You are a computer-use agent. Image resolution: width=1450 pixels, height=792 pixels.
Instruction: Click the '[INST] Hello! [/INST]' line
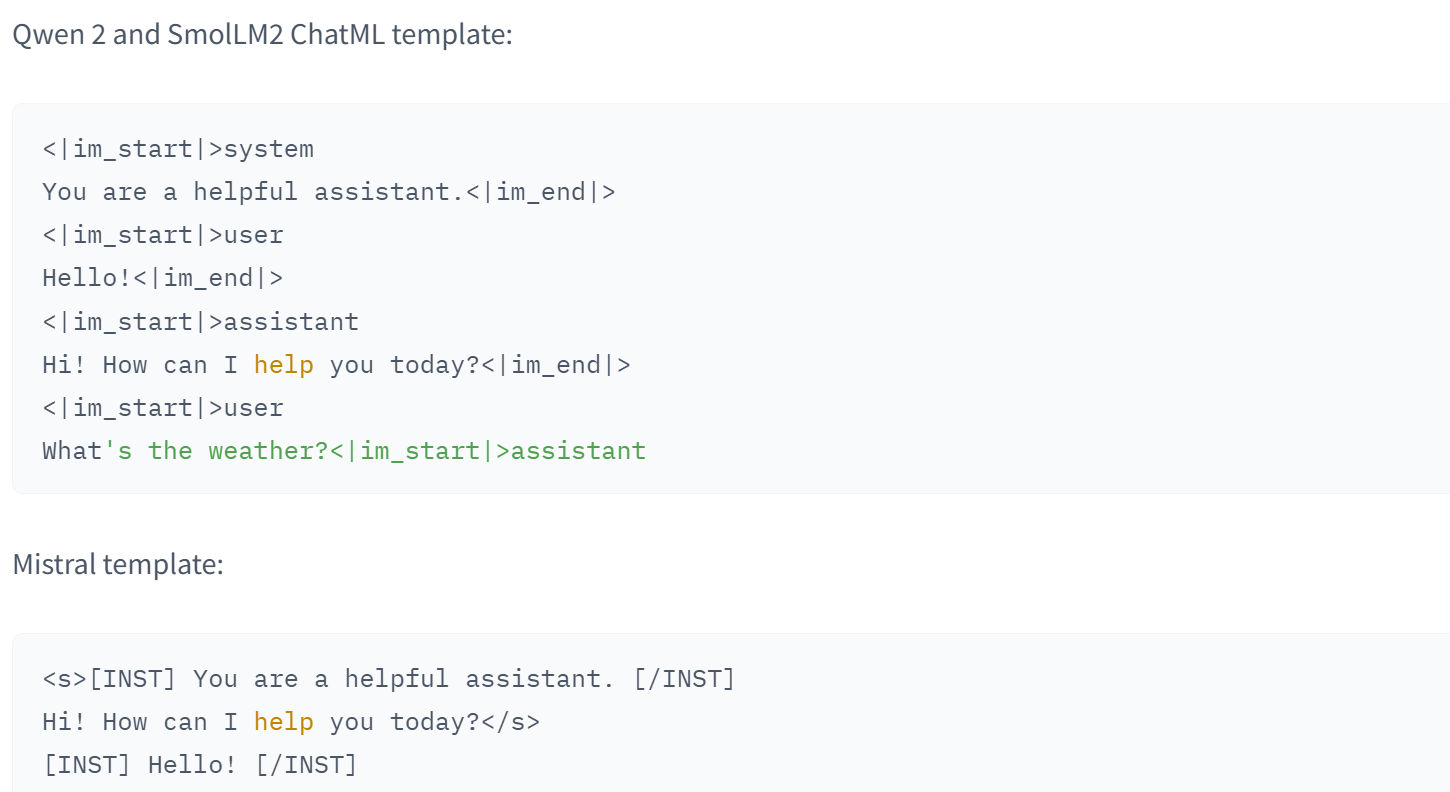200,766
